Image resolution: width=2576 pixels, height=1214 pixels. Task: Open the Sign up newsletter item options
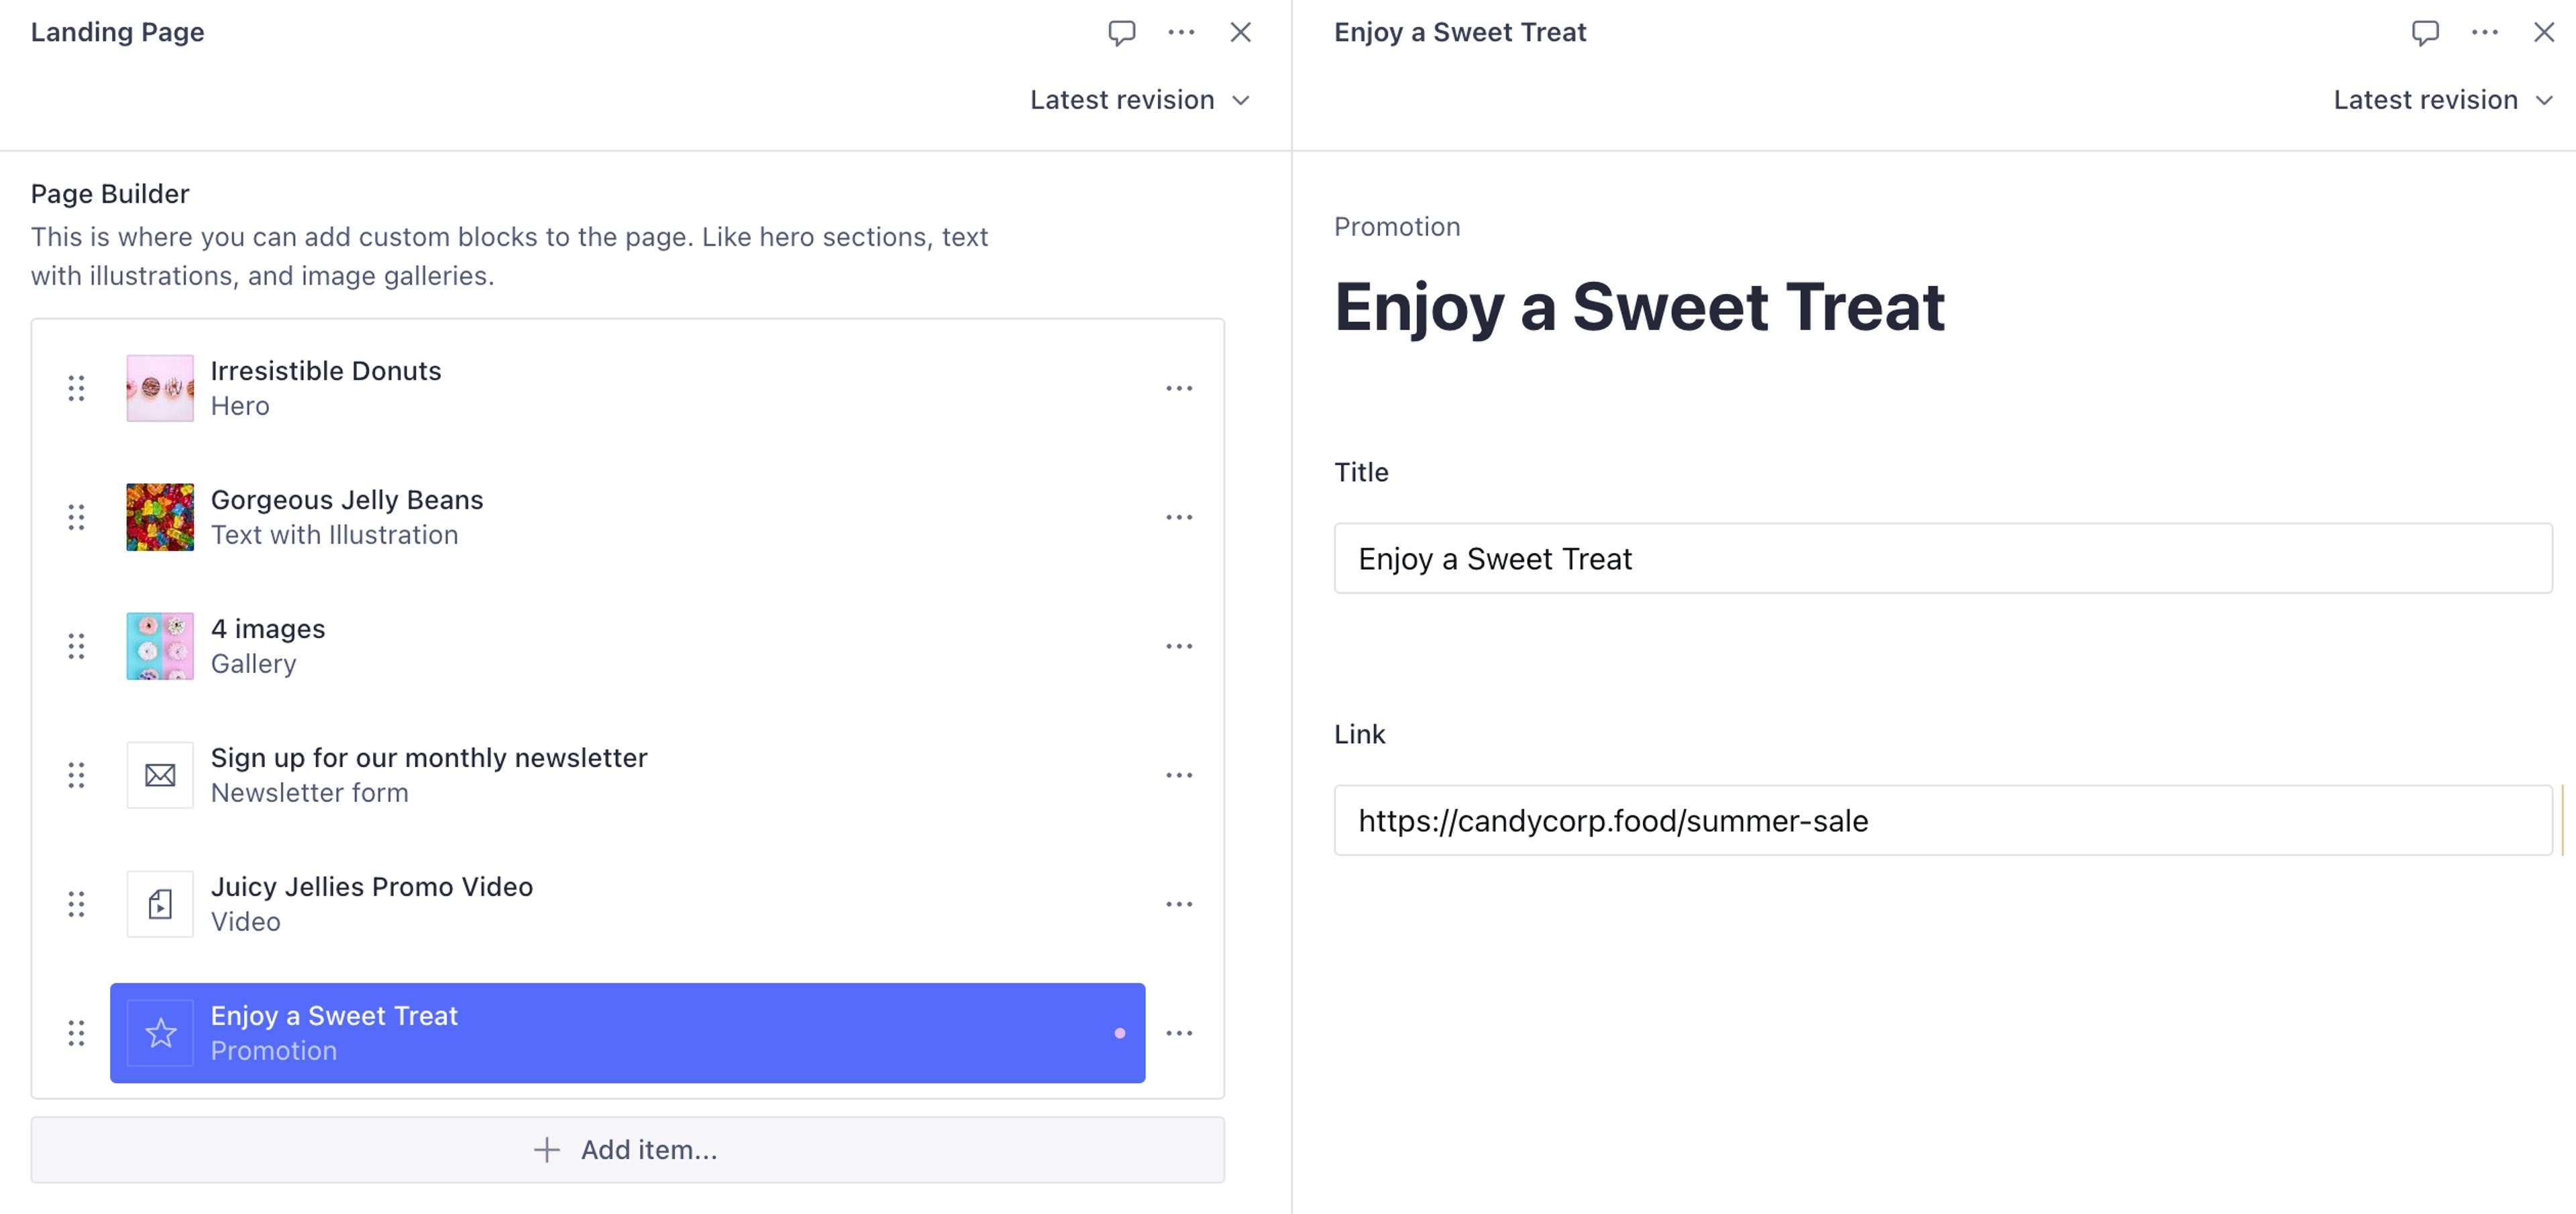tap(1179, 775)
